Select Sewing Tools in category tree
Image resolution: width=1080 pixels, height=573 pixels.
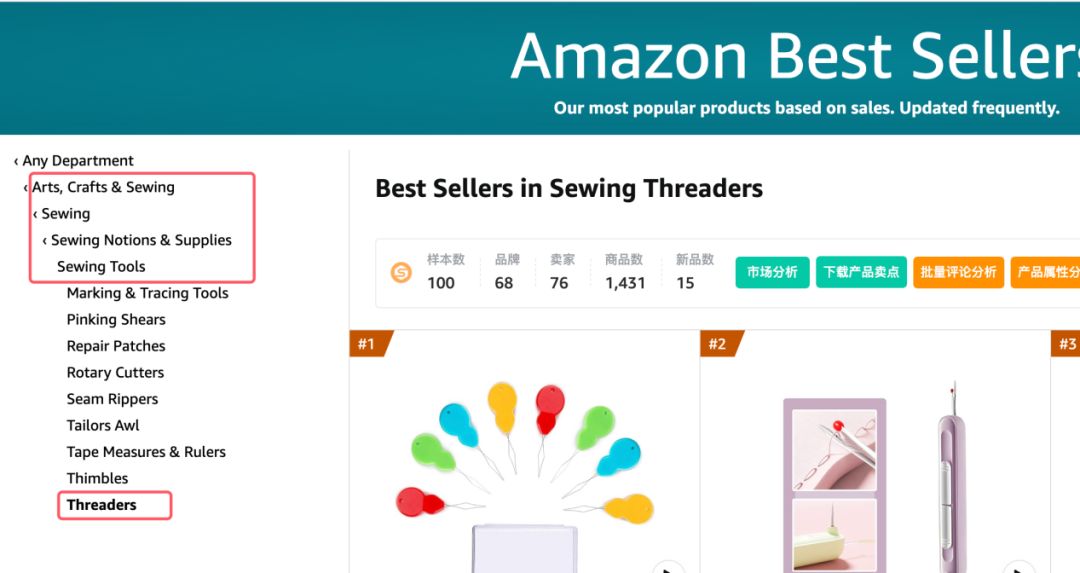(x=101, y=267)
